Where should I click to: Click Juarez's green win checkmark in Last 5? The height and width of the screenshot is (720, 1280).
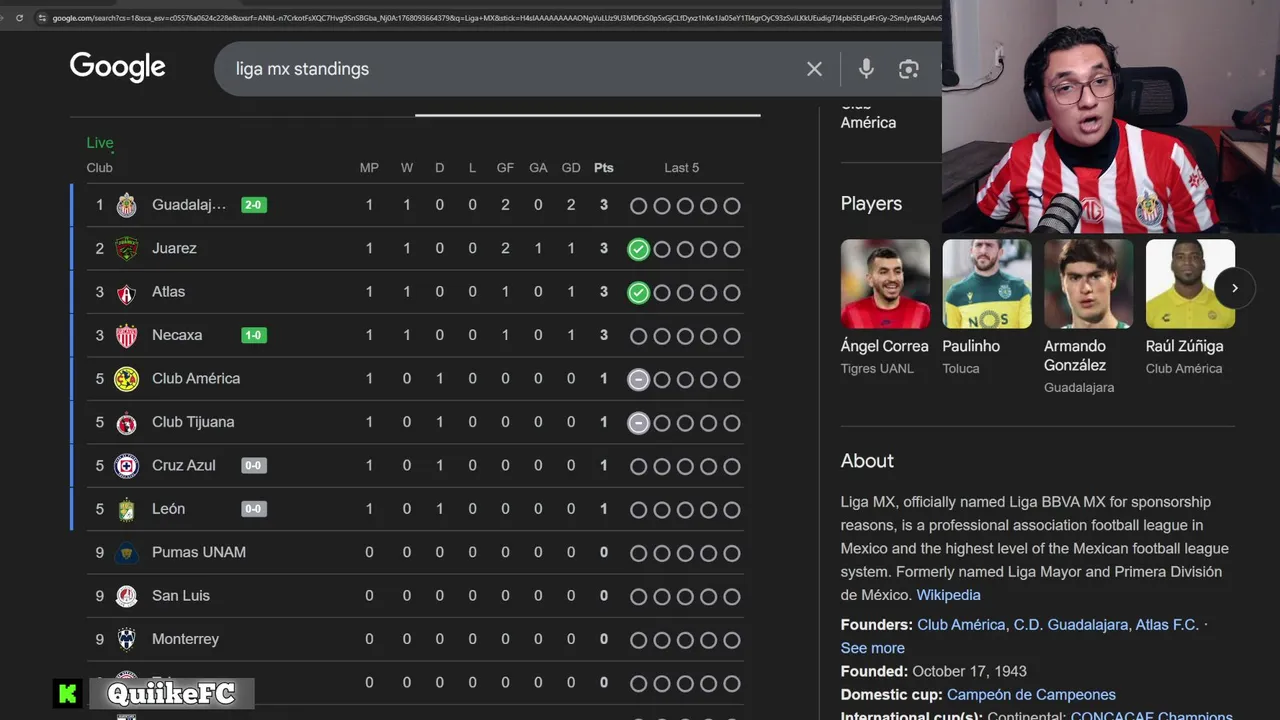(638, 249)
